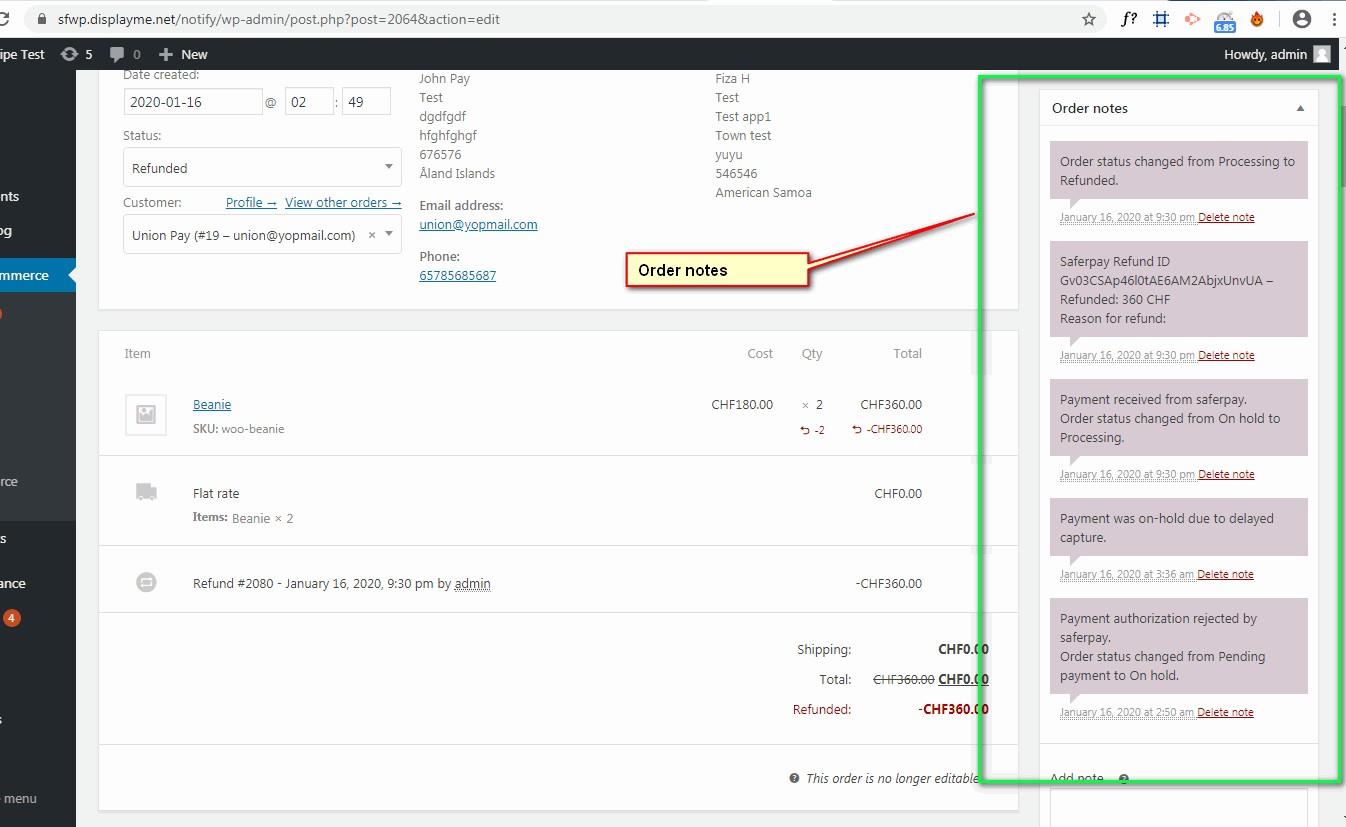Click the help icon next to Add note

tap(1123, 779)
